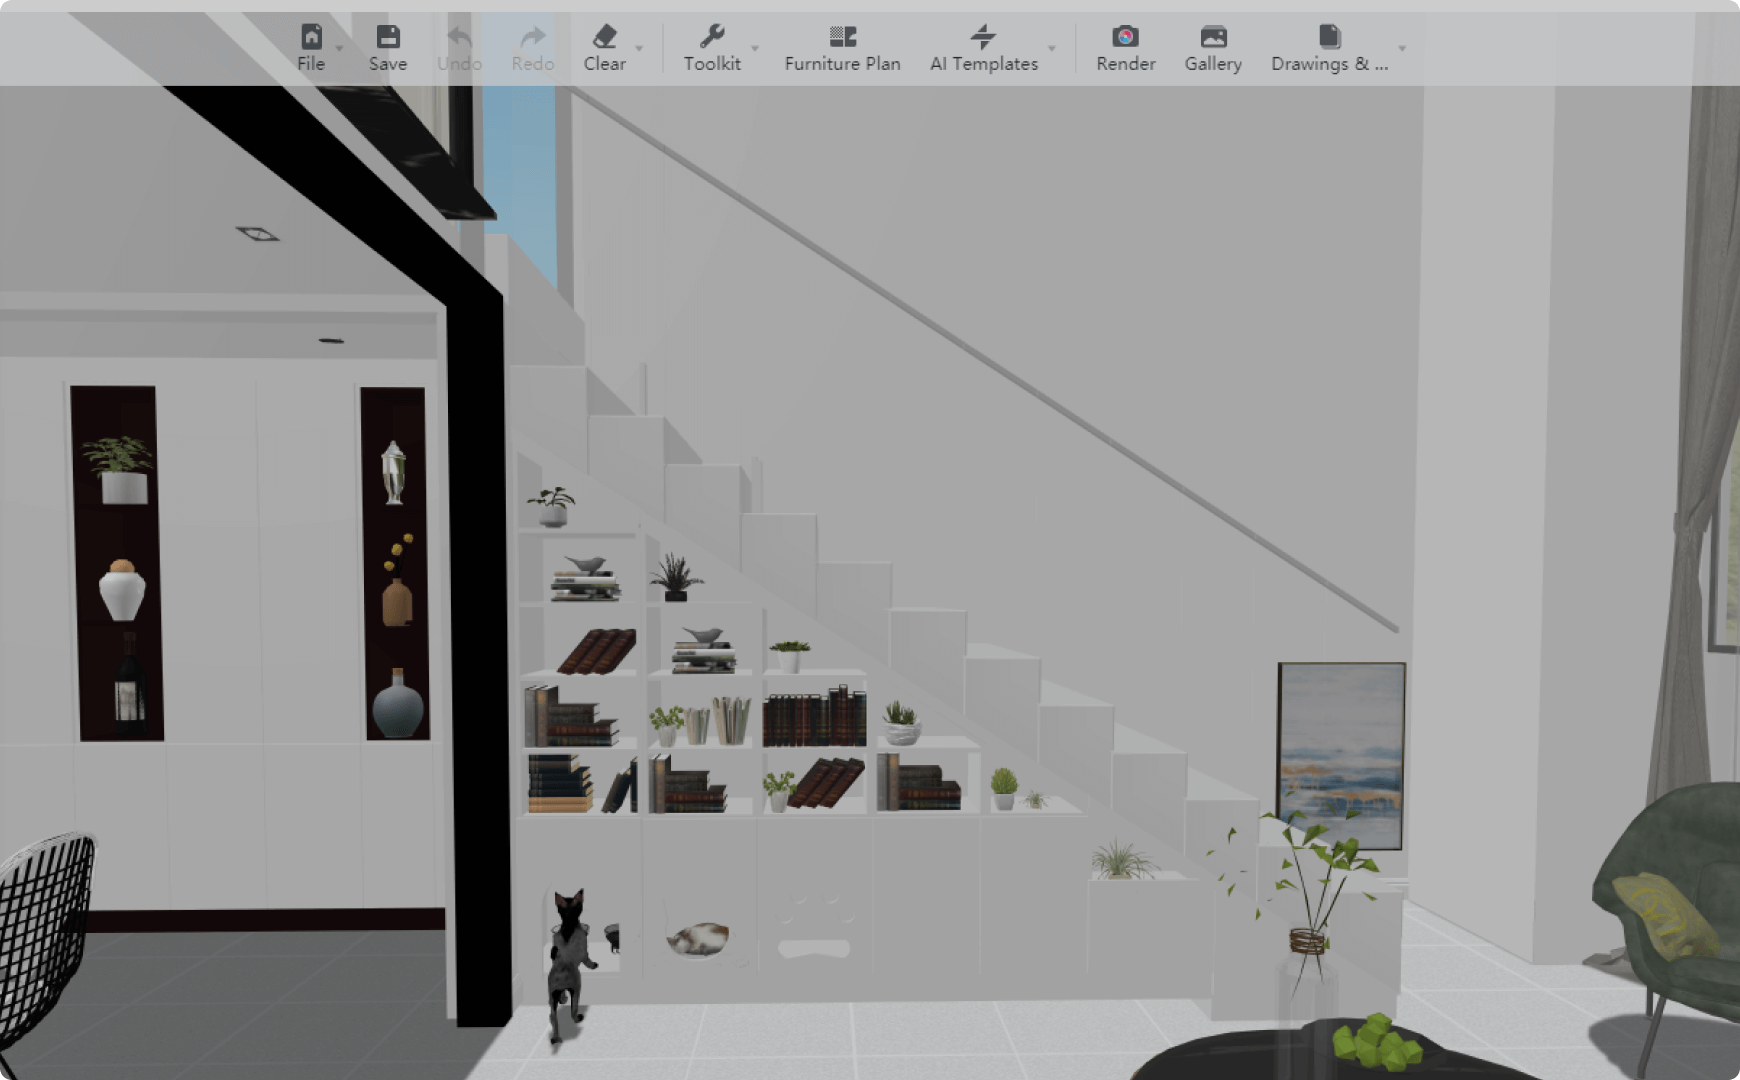
Task: Expand the dropdown arrow beside File
Action: [340, 48]
